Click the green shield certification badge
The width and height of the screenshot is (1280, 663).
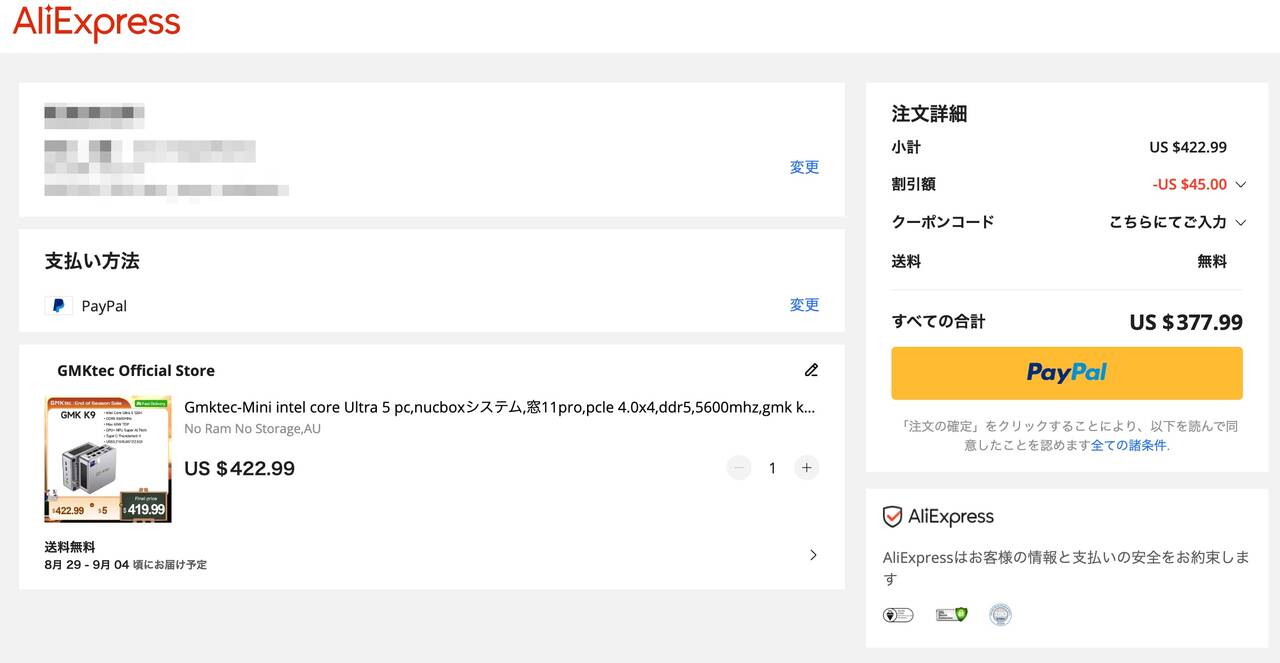click(951, 615)
